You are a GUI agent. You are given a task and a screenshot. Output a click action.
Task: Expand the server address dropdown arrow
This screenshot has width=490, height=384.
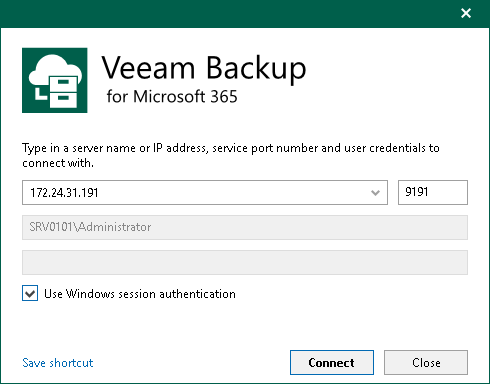coord(375,193)
